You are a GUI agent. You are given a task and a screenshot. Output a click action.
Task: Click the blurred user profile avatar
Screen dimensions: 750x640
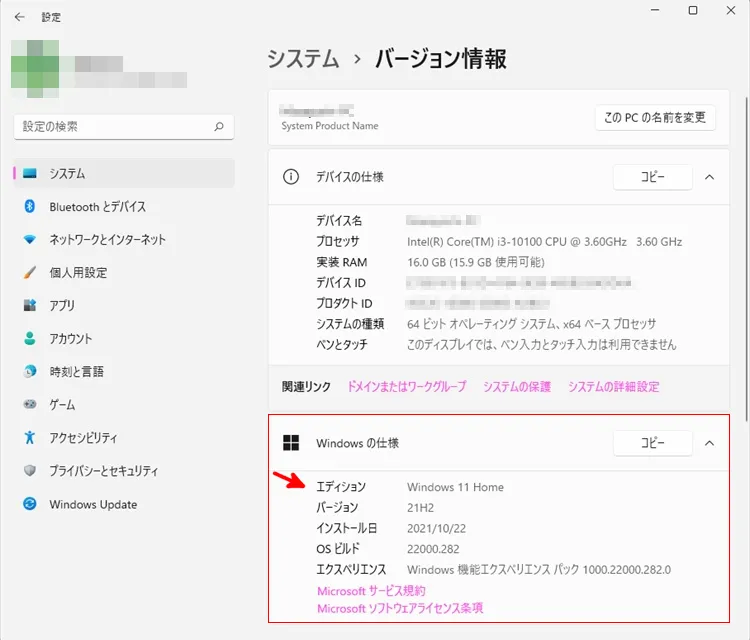pos(35,69)
